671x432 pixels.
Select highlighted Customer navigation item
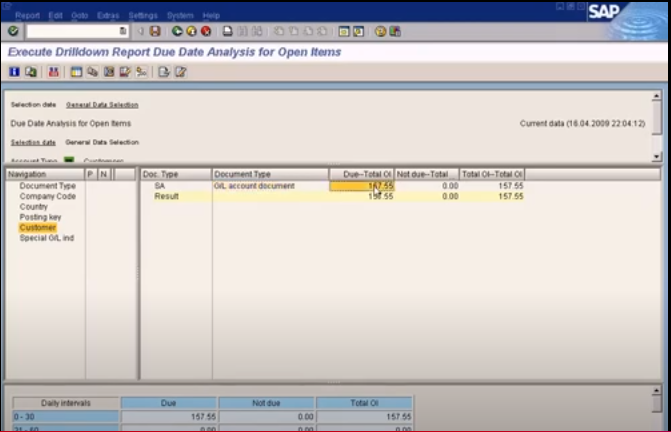(x=38, y=228)
